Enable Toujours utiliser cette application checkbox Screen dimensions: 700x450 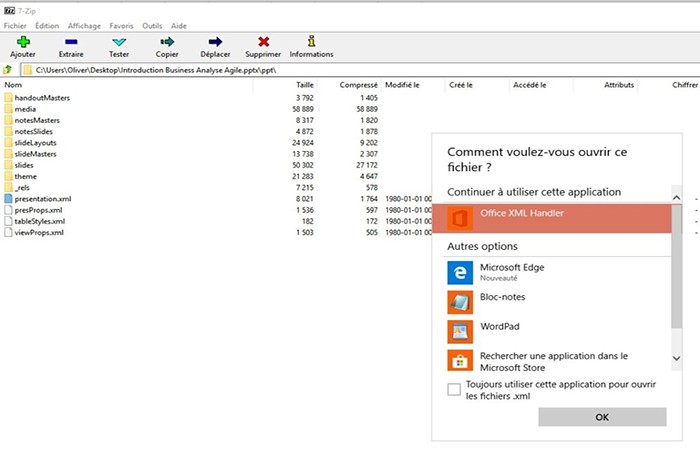(454, 389)
